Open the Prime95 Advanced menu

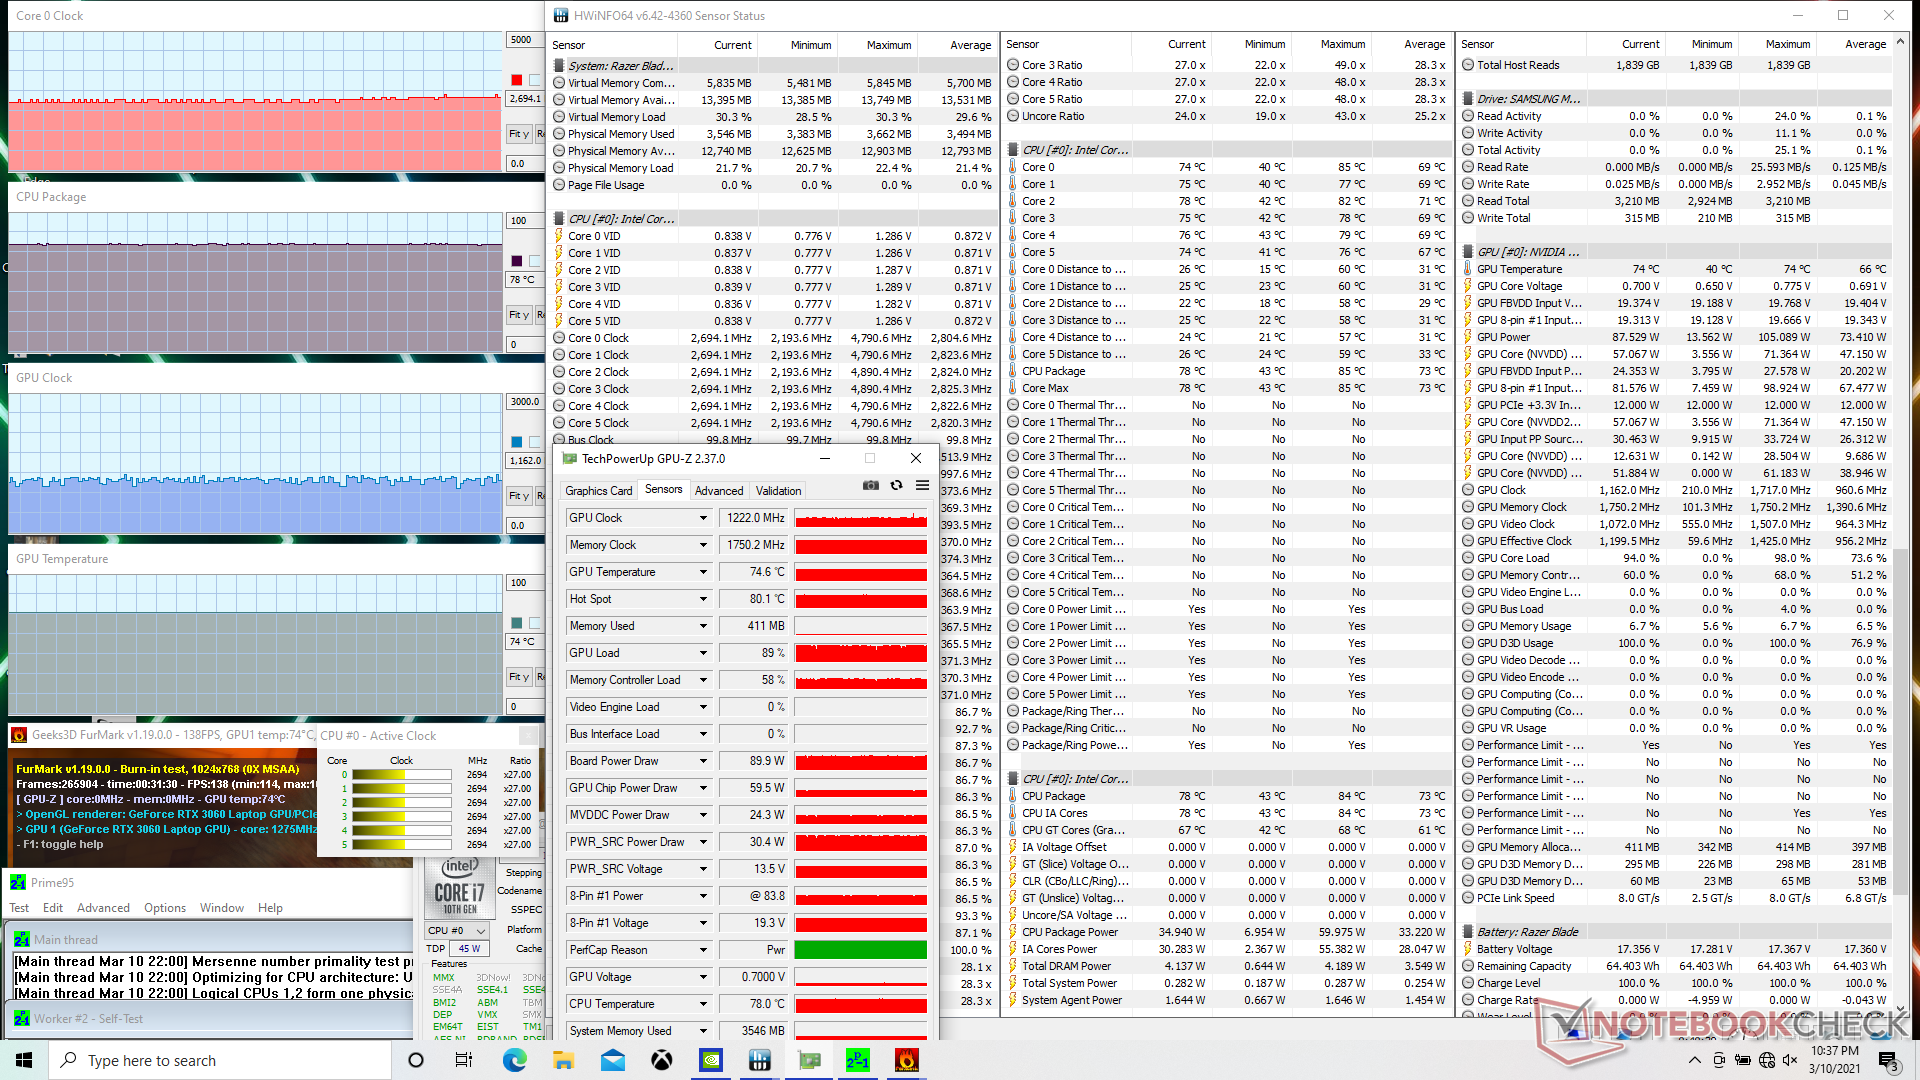pos(103,908)
